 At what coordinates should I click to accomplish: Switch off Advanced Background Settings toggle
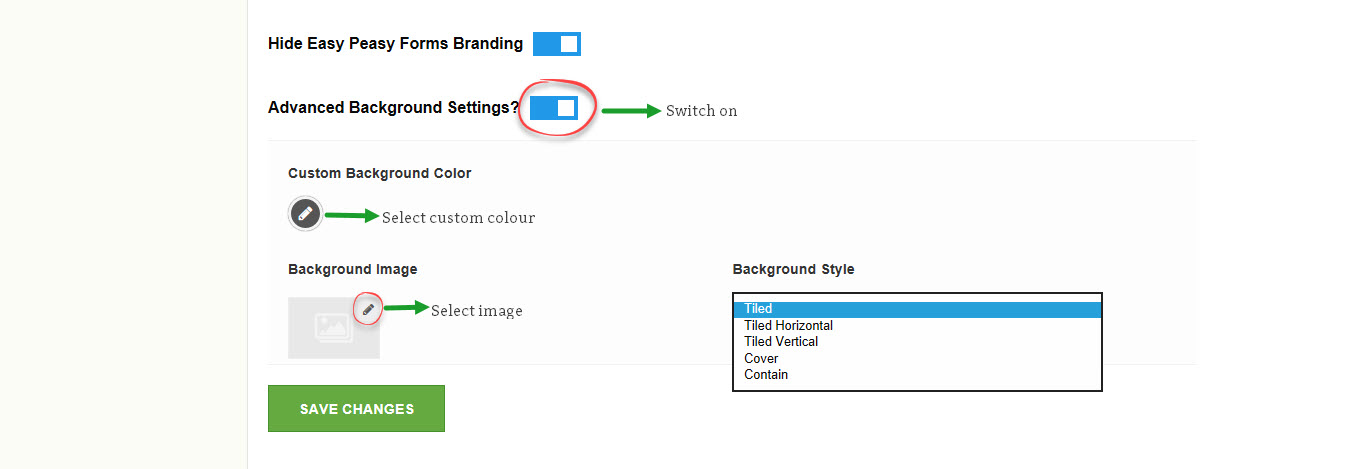[x=553, y=108]
